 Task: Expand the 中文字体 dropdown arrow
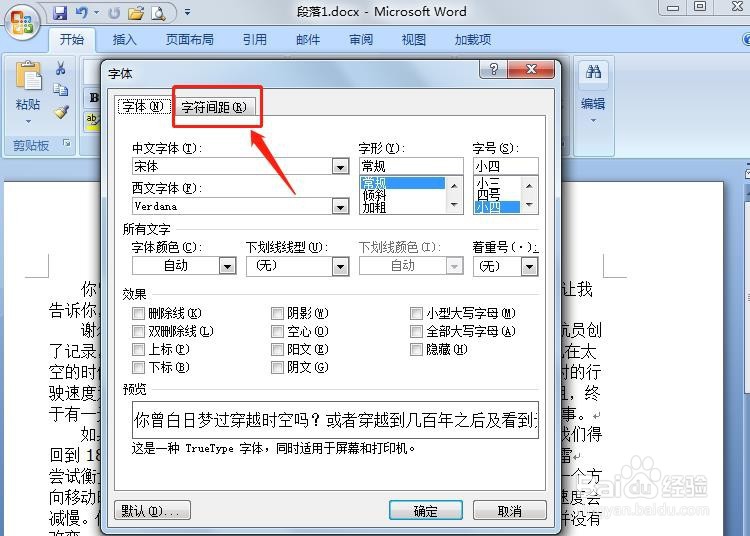340,167
